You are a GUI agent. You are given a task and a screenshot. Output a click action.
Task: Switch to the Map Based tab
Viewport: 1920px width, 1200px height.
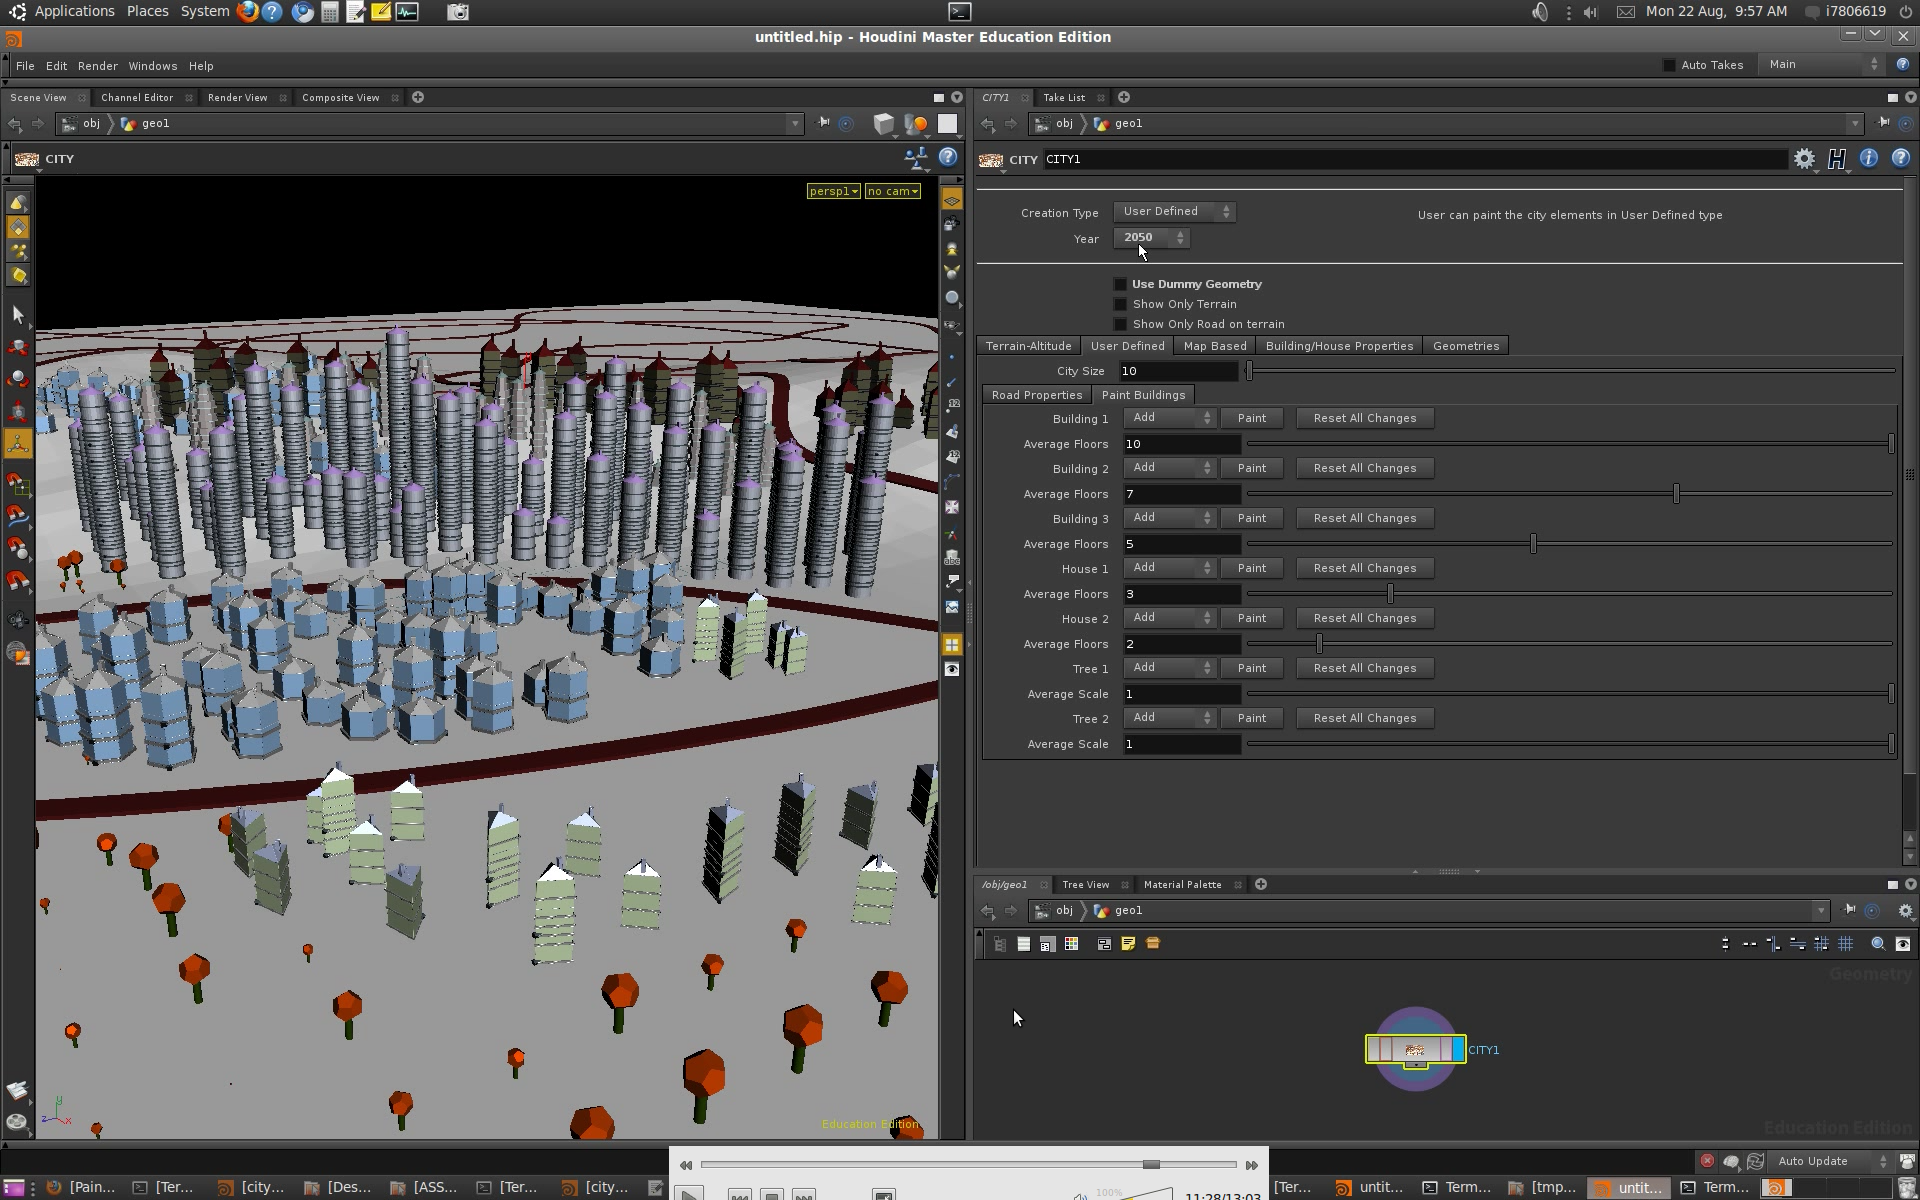coord(1215,346)
